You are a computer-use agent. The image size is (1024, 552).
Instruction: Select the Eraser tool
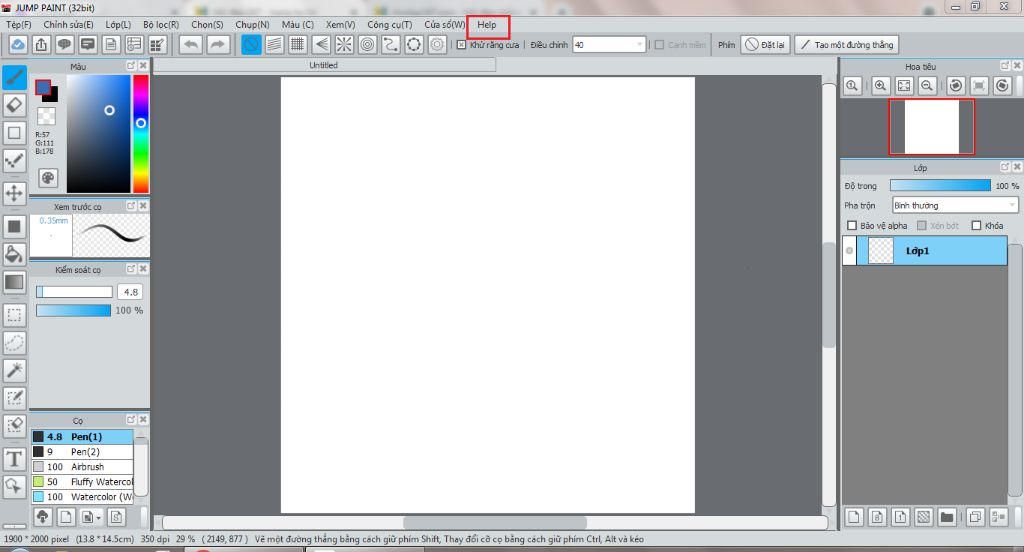coord(14,105)
